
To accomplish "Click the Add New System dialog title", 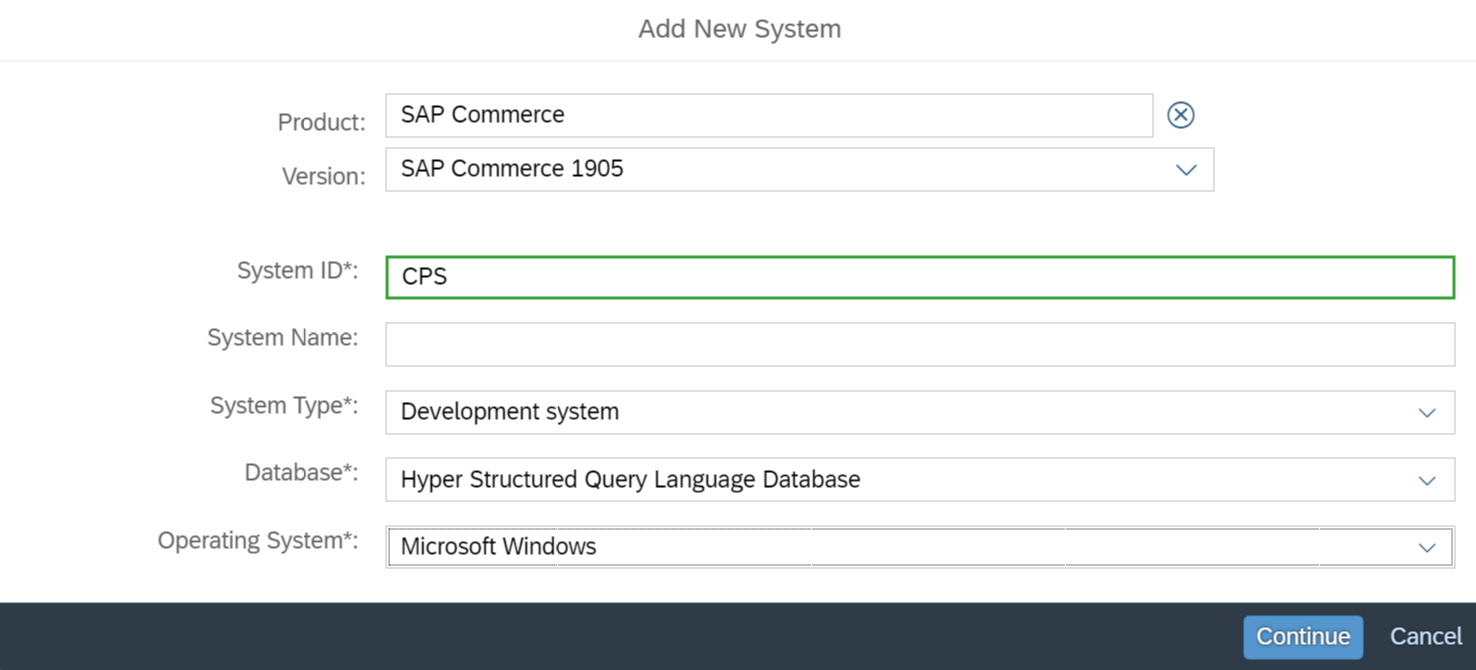I will pyautogui.click(x=739, y=29).
